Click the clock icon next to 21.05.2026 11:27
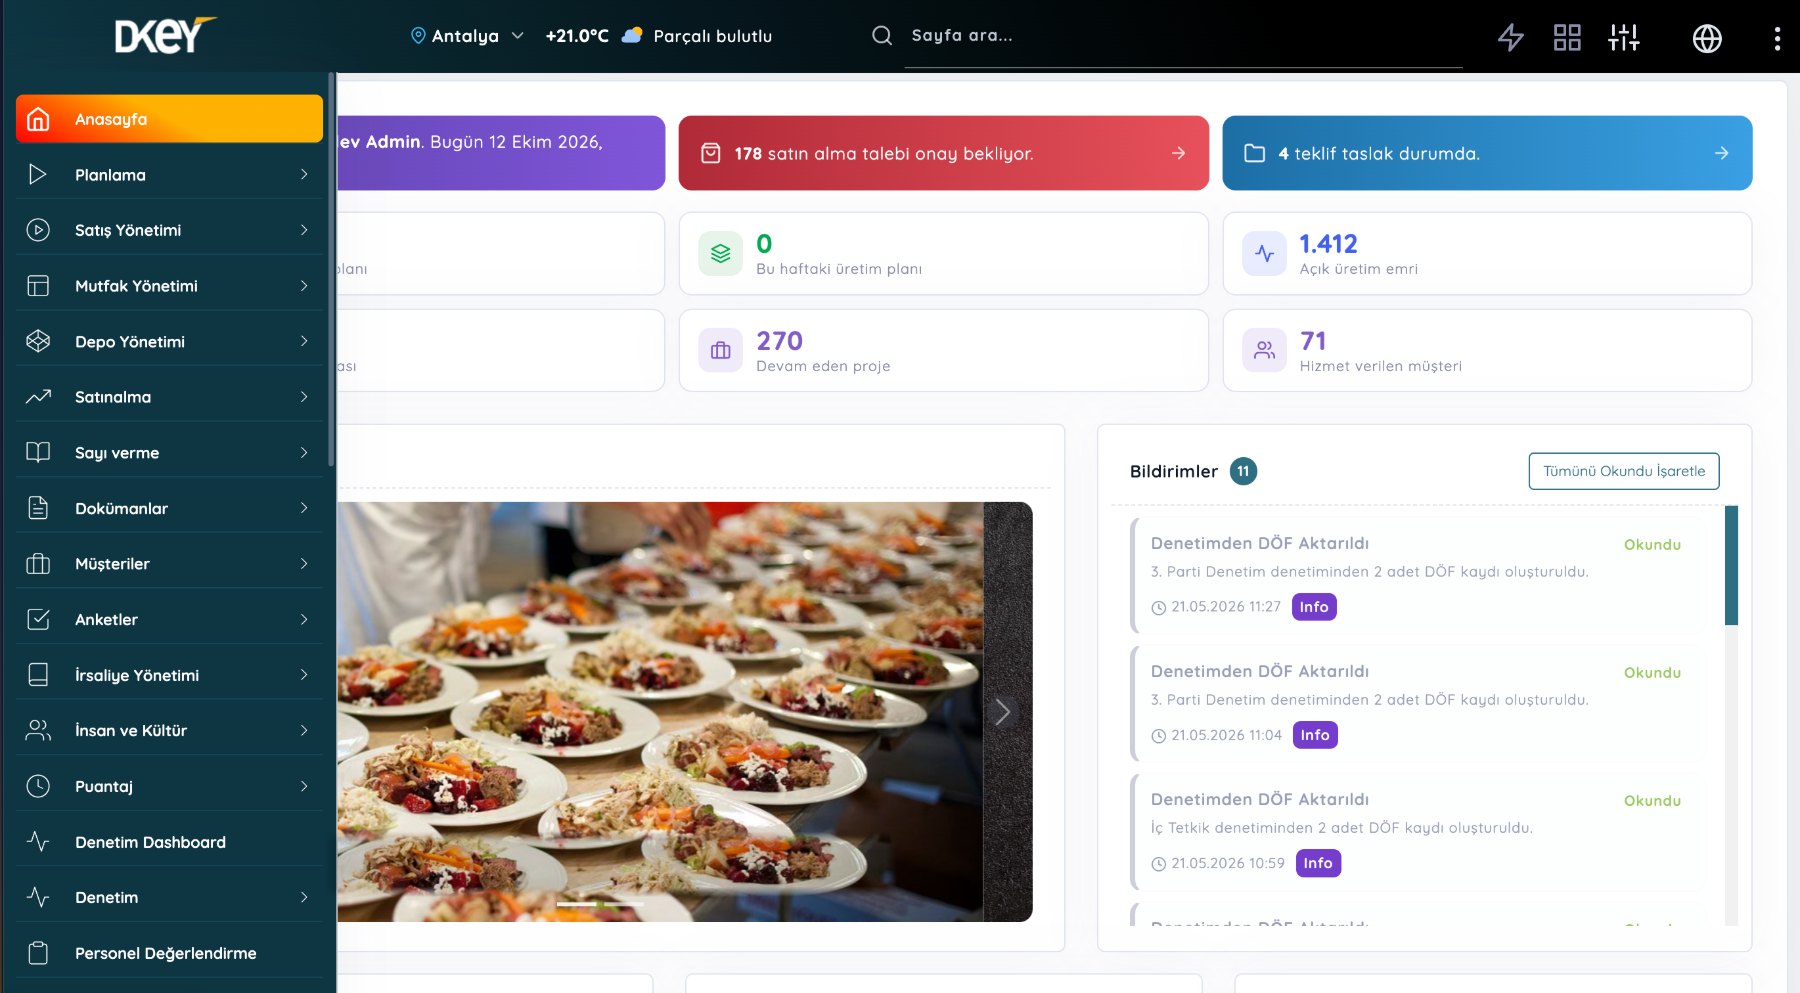The height and width of the screenshot is (993, 1800). point(1158,608)
